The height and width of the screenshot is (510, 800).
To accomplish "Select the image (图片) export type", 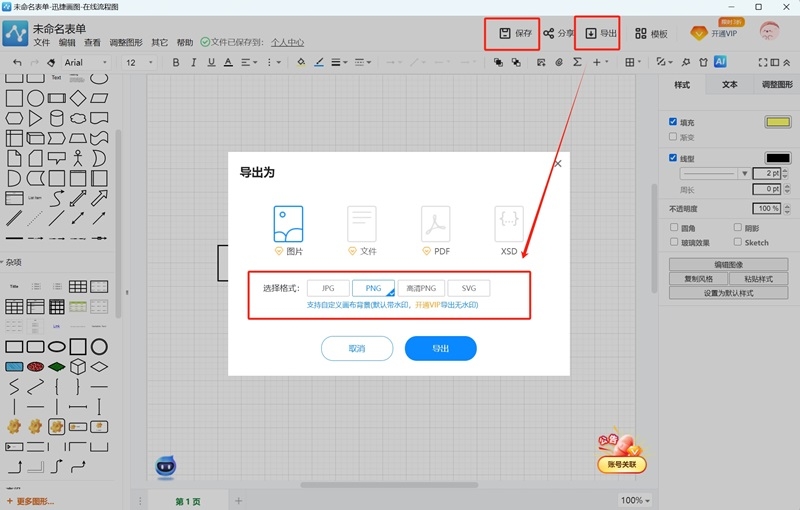I will (288, 231).
